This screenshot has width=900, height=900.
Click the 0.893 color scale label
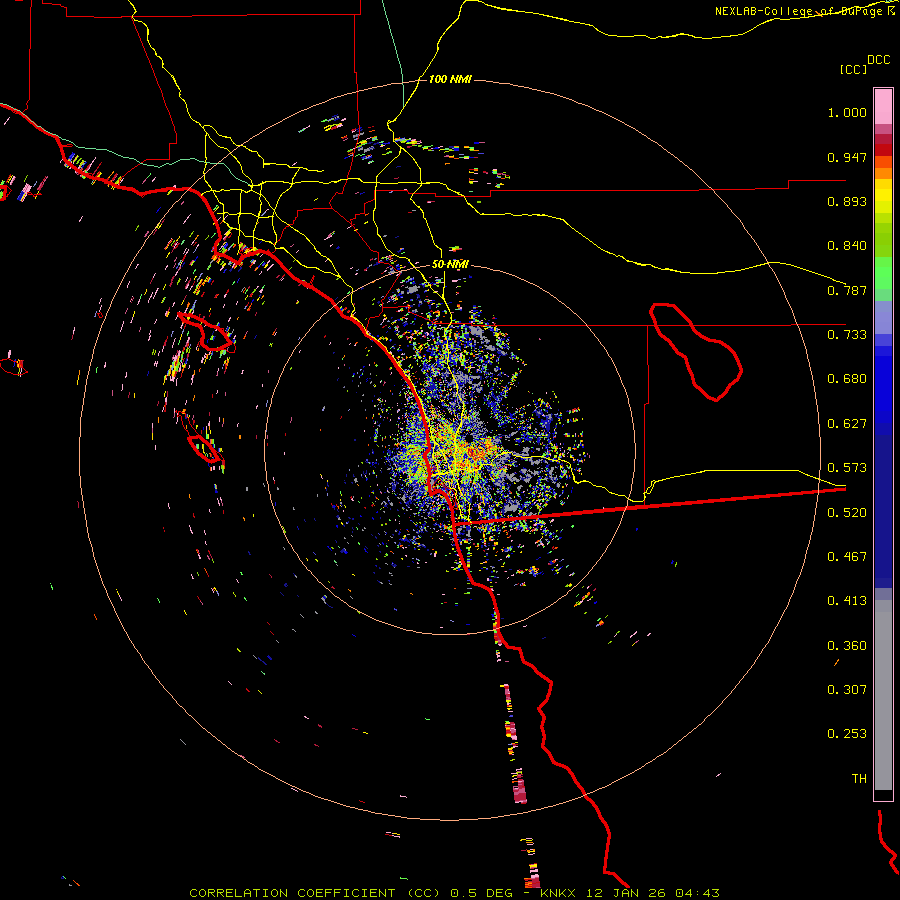click(847, 201)
